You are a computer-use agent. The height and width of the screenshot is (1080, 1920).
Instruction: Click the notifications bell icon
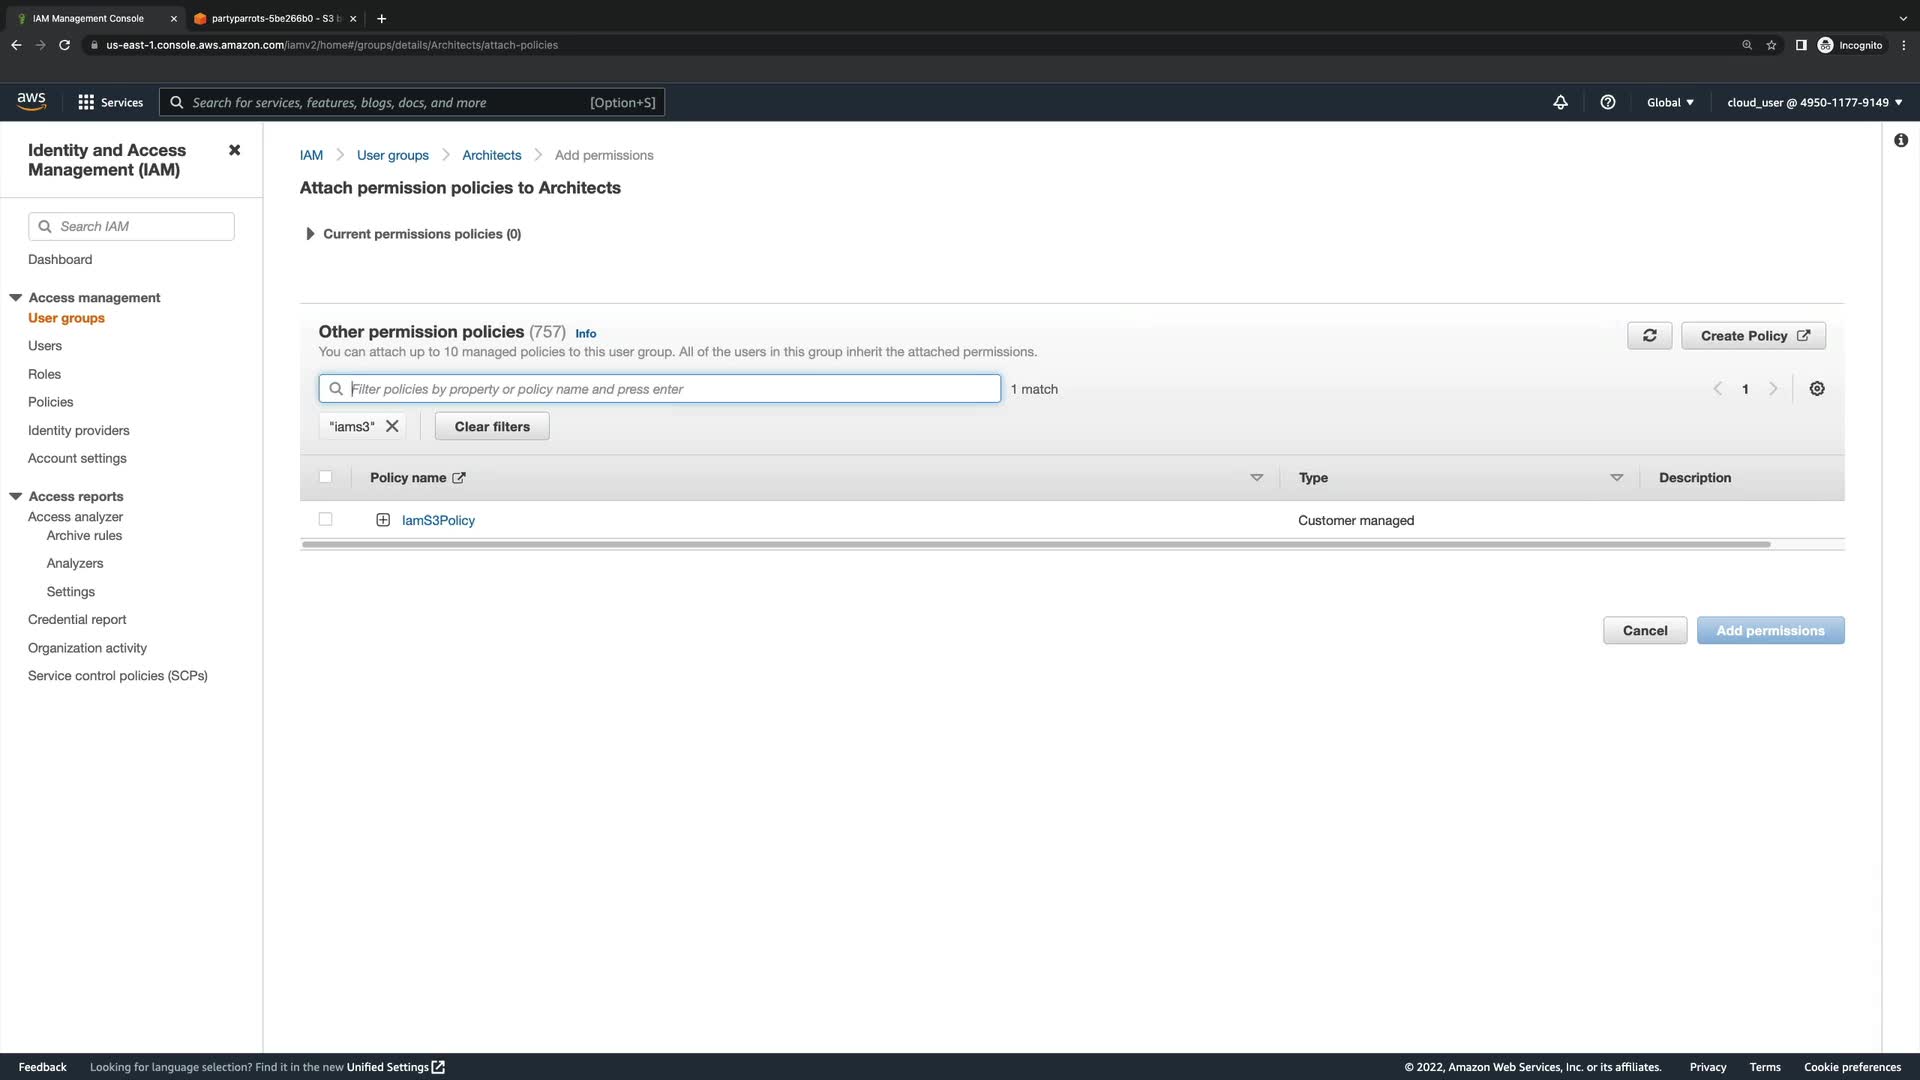[x=1560, y=102]
